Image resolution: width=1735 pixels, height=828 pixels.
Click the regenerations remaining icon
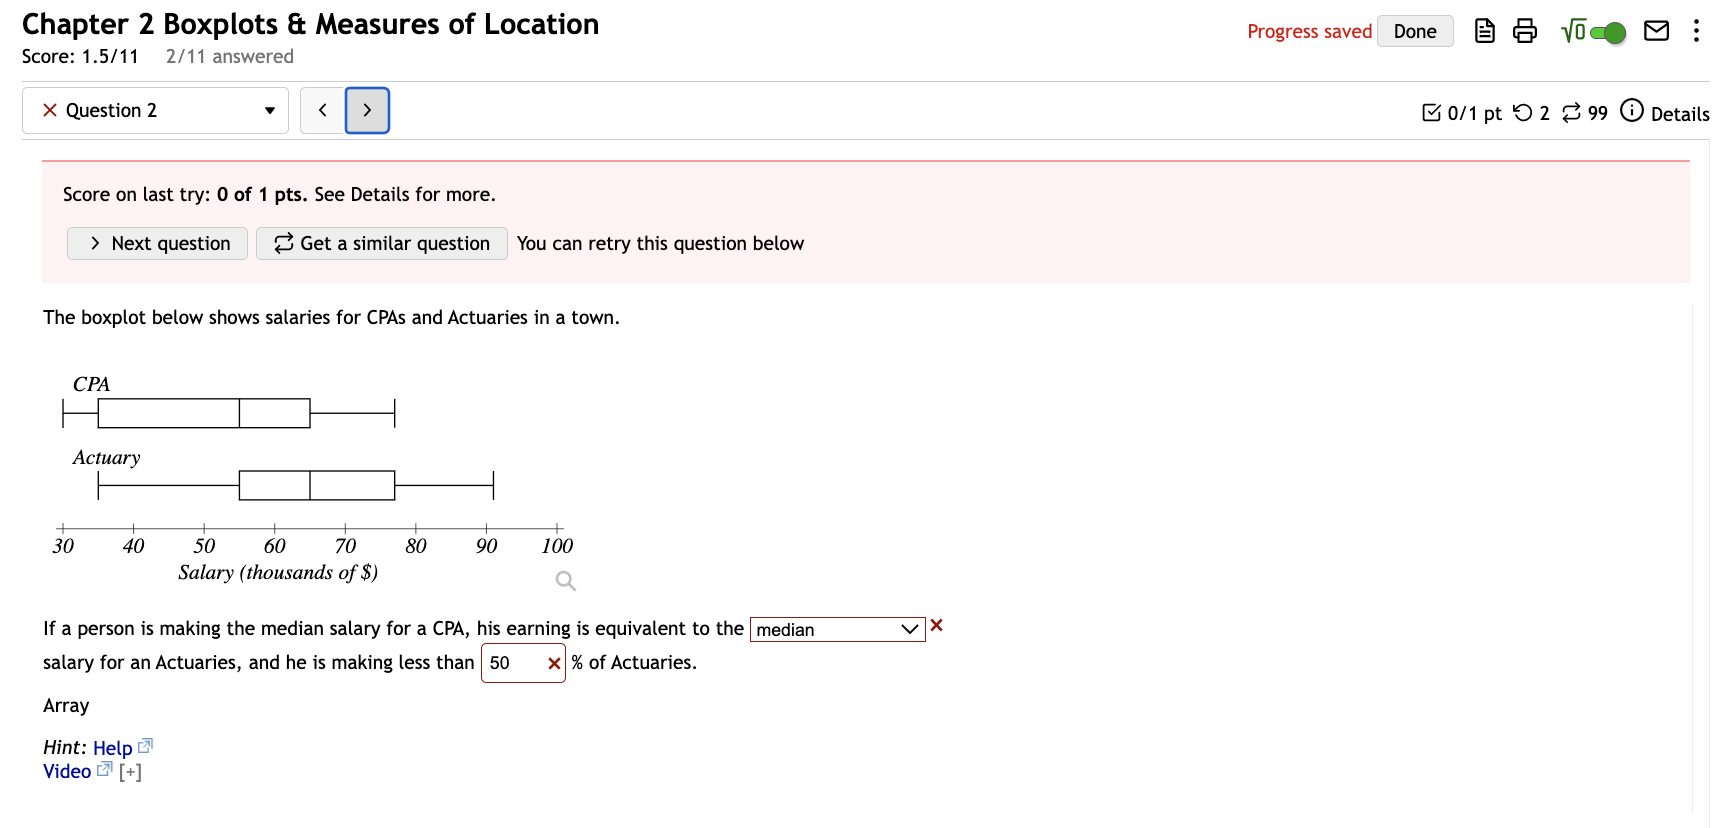[1572, 112]
